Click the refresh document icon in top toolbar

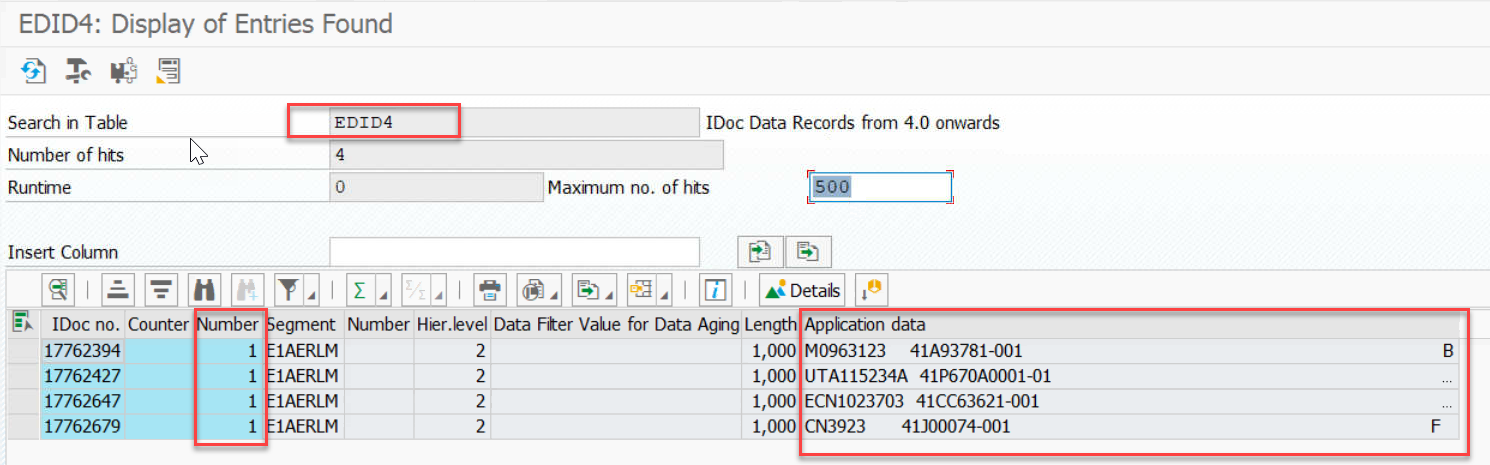click(34, 70)
